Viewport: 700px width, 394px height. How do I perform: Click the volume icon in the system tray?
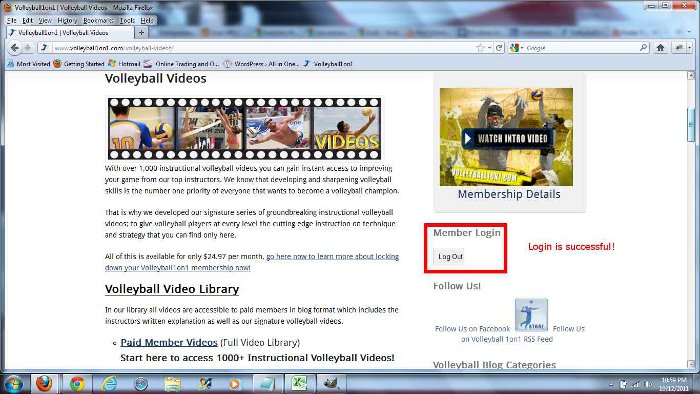(x=648, y=384)
